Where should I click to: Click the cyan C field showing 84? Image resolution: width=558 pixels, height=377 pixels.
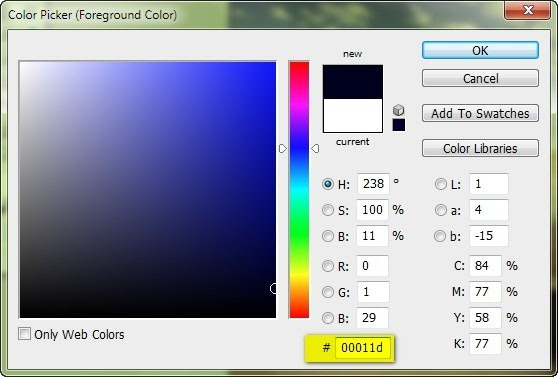point(485,266)
